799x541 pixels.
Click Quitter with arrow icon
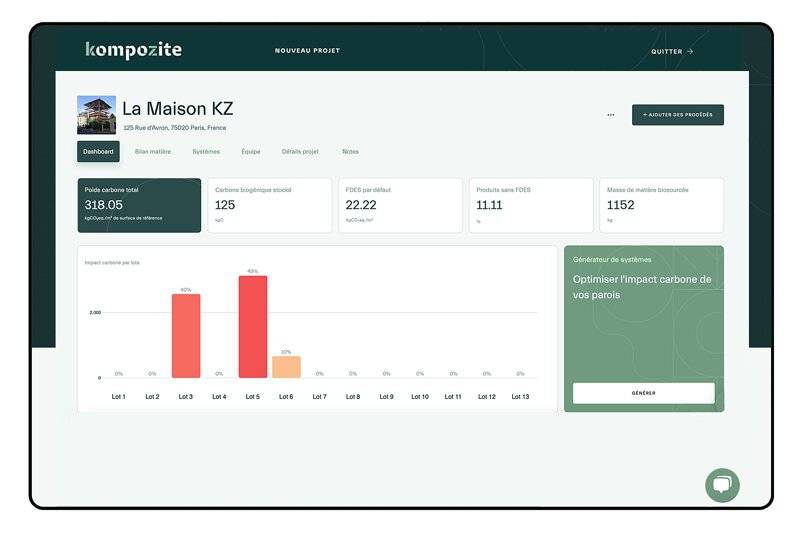coord(672,51)
